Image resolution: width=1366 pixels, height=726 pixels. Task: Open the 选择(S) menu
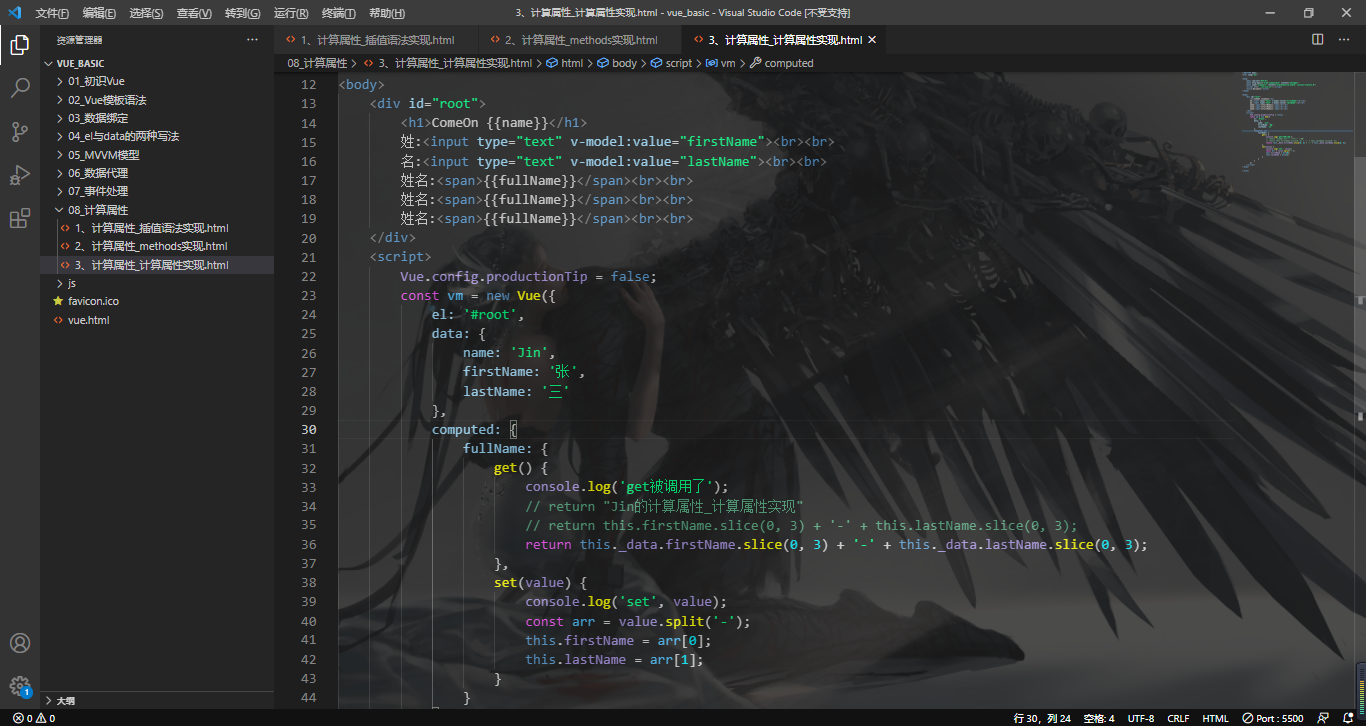click(x=146, y=13)
